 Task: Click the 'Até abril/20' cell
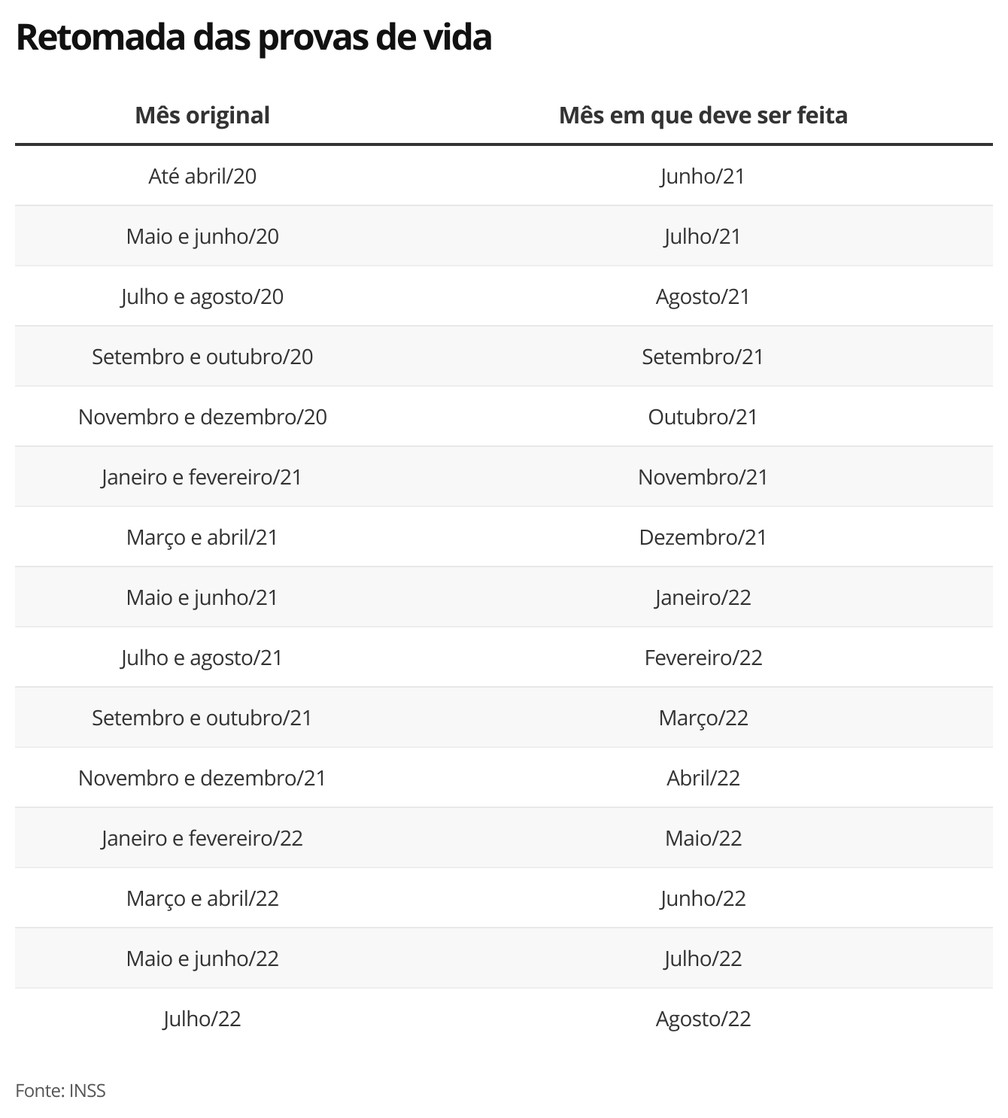tap(202, 177)
